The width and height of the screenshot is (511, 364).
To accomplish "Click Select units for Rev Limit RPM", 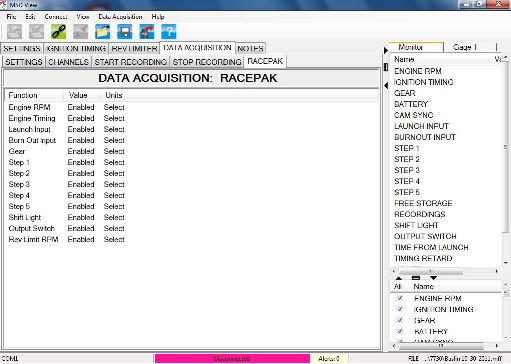I will pyautogui.click(x=114, y=239).
